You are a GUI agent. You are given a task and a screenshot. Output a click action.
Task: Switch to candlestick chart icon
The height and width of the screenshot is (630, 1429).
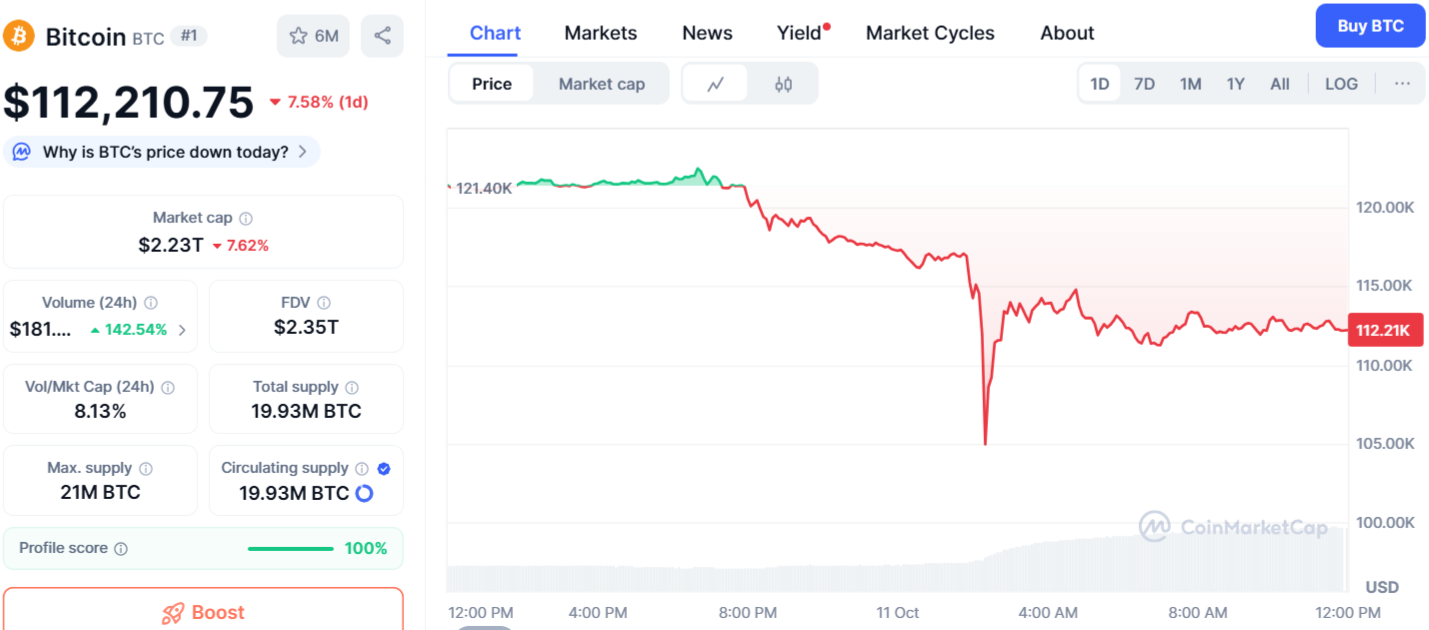tap(783, 84)
